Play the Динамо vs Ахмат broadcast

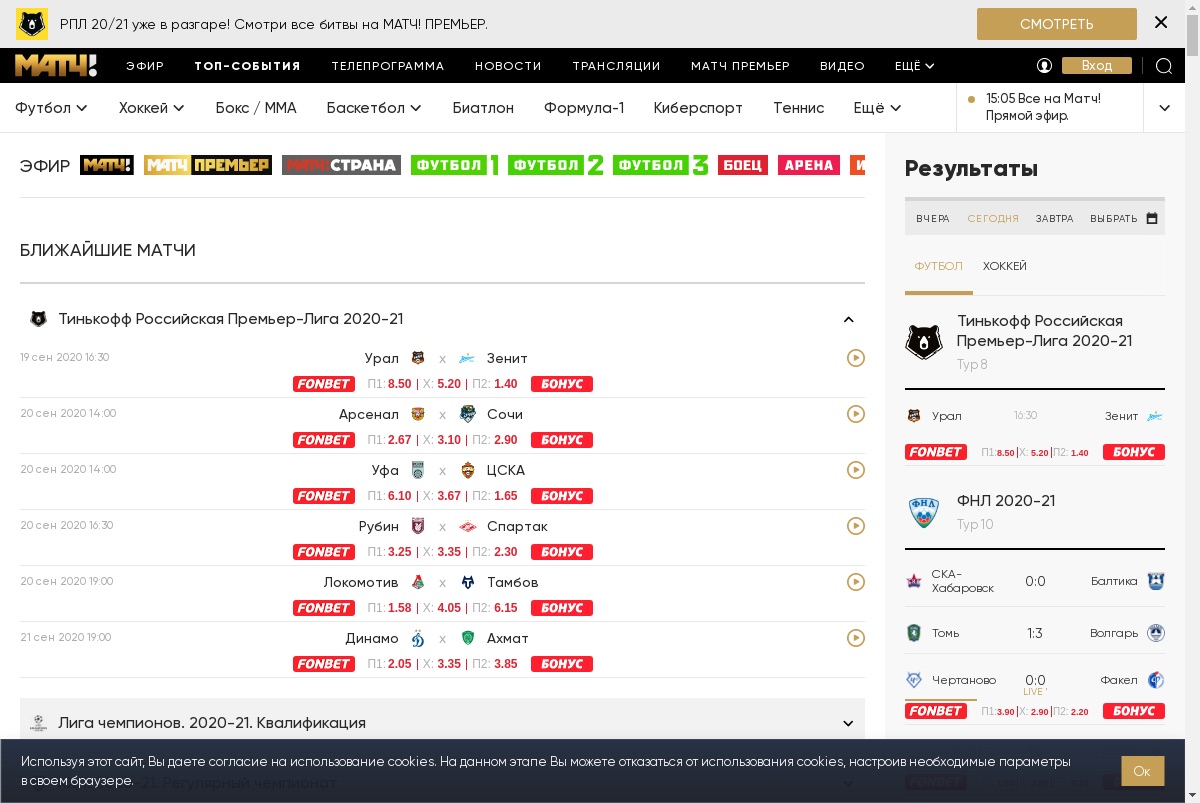(x=856, y=638)
